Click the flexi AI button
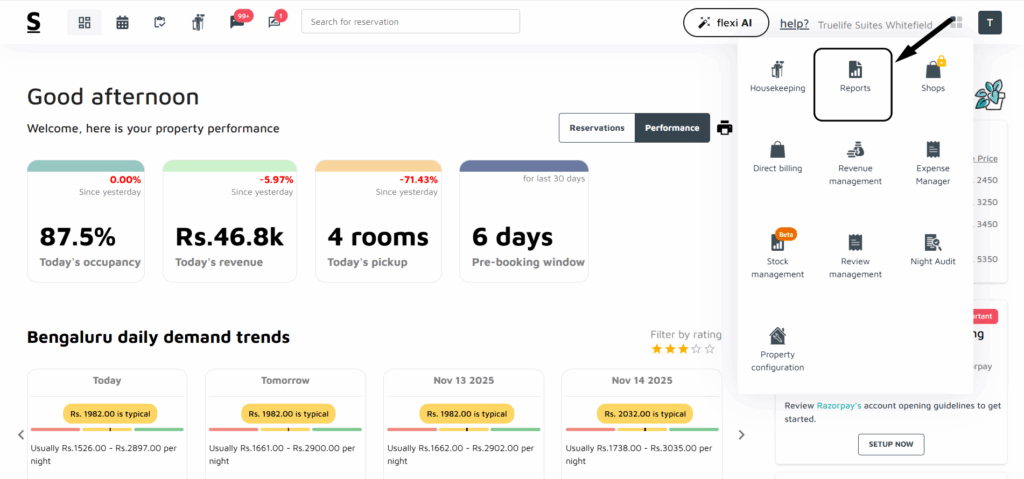1024x479 pixels. (x=725, y=22)
